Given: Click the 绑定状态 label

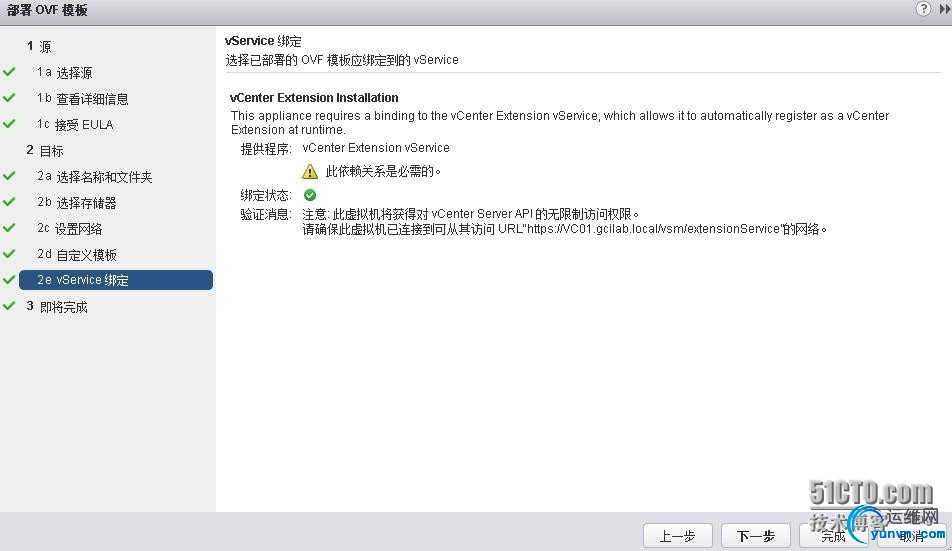Looking at the screenshot, I should click(x=266, y=195).
